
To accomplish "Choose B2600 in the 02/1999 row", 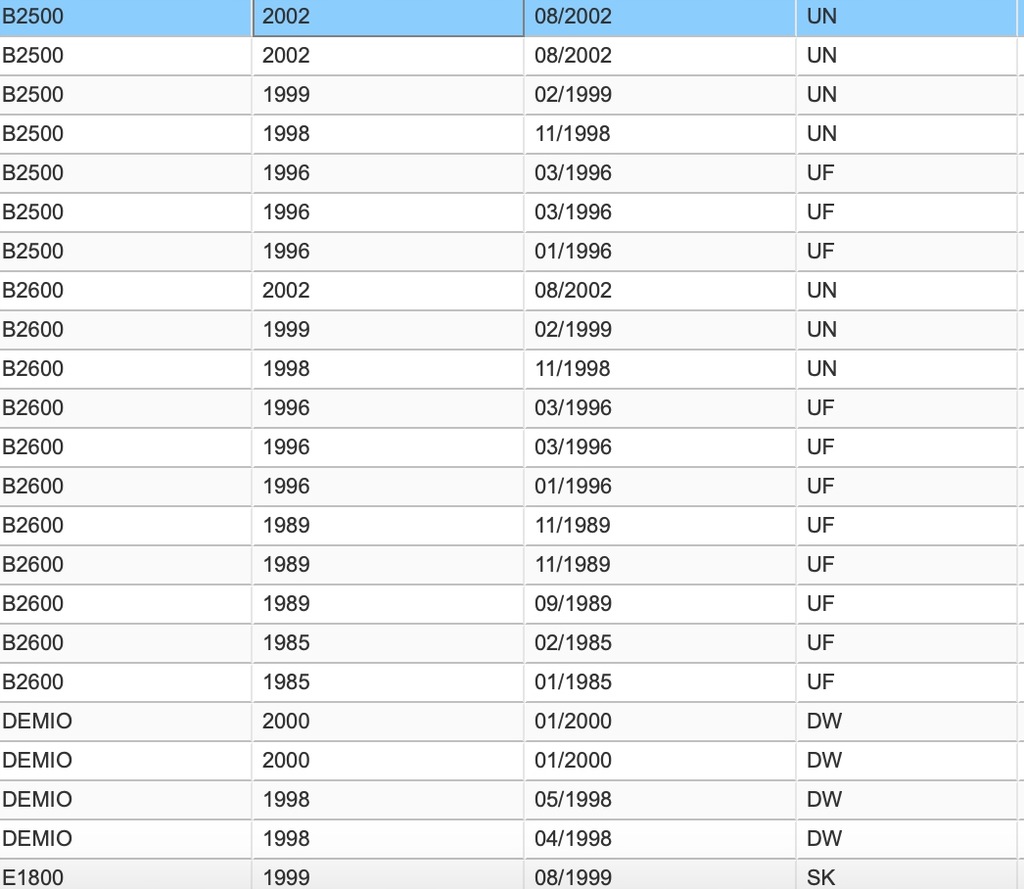I will coord(125,330).
